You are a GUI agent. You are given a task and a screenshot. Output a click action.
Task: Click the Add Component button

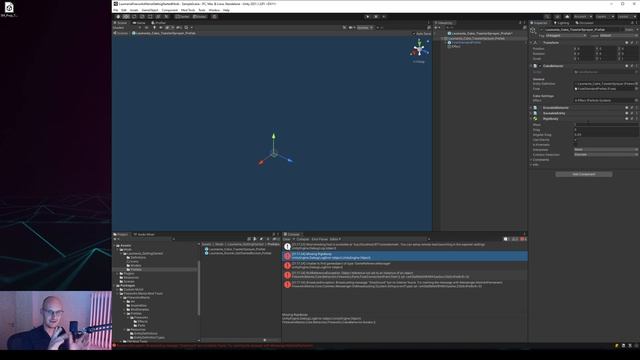tap(584, 174)
